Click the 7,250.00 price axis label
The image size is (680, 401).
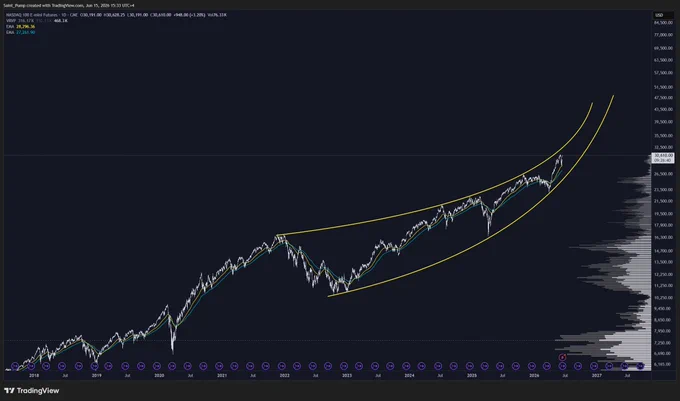click(x=663, y=343)
